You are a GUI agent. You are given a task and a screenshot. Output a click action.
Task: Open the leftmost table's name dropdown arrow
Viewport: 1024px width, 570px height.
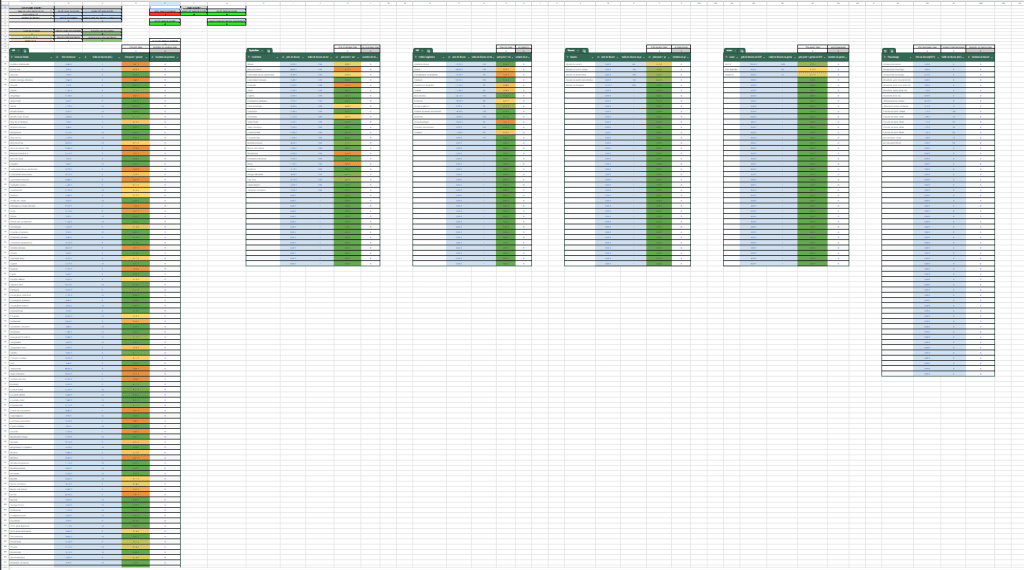tap(19, 49)
